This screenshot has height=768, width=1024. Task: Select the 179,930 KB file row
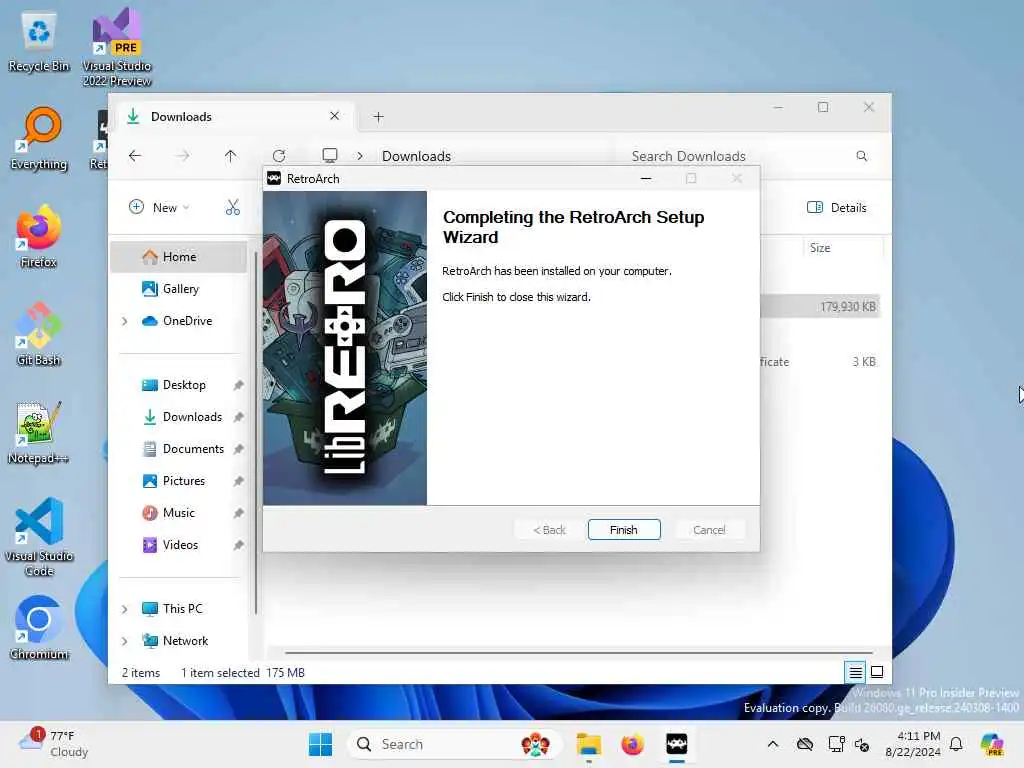point(820,306)
